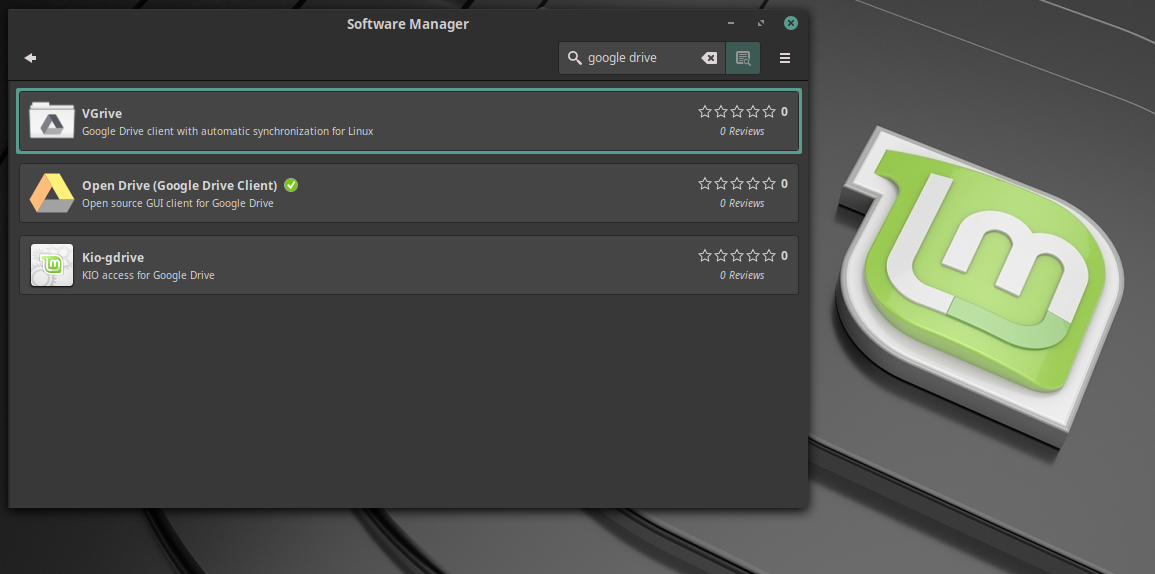Screen dimensions: 1155x574
Task: Click the search field containing 'google drive'
Action: click(x=642, y=58)
